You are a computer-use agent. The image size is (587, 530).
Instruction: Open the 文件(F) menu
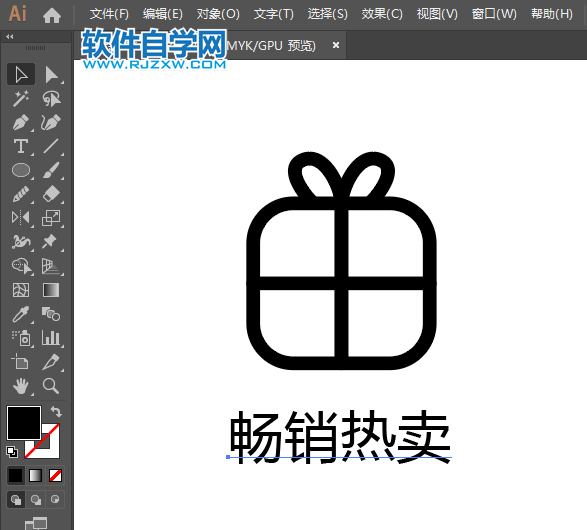[109, 14]
